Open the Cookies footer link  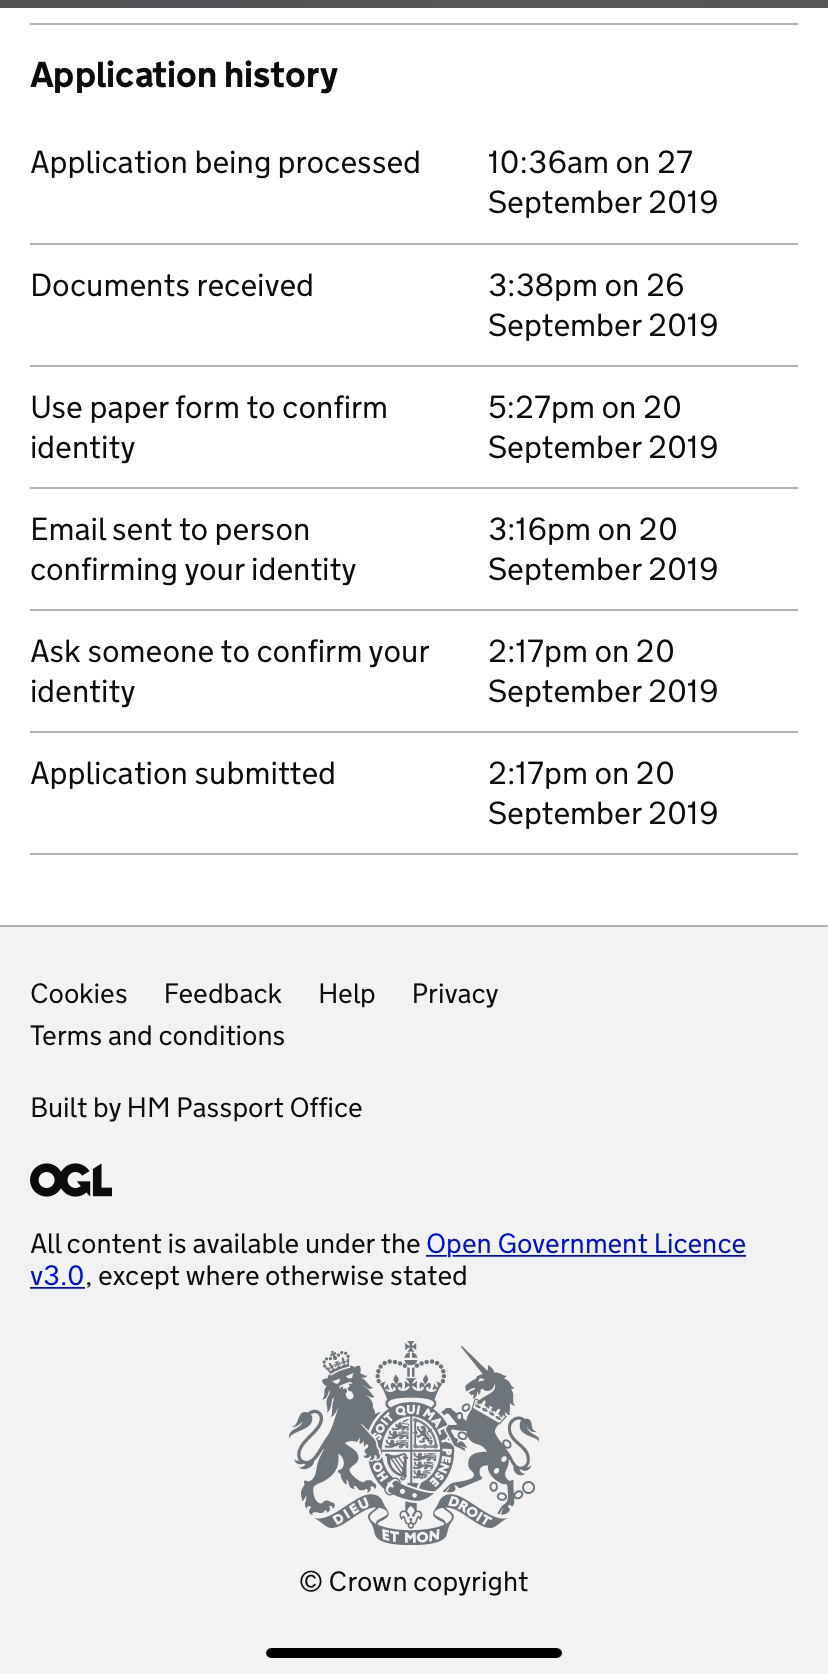[x=79, y=993]
